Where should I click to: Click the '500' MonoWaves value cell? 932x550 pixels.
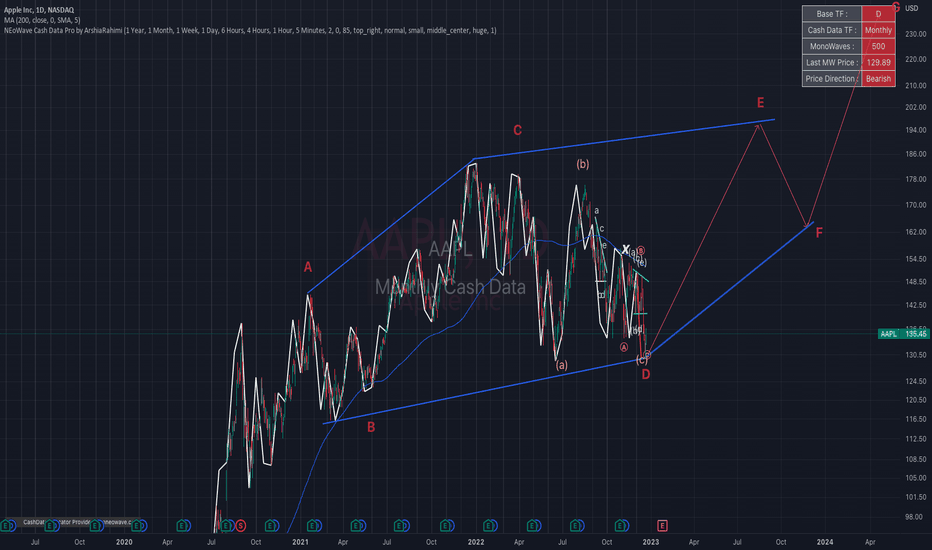[x=878, y=46]
